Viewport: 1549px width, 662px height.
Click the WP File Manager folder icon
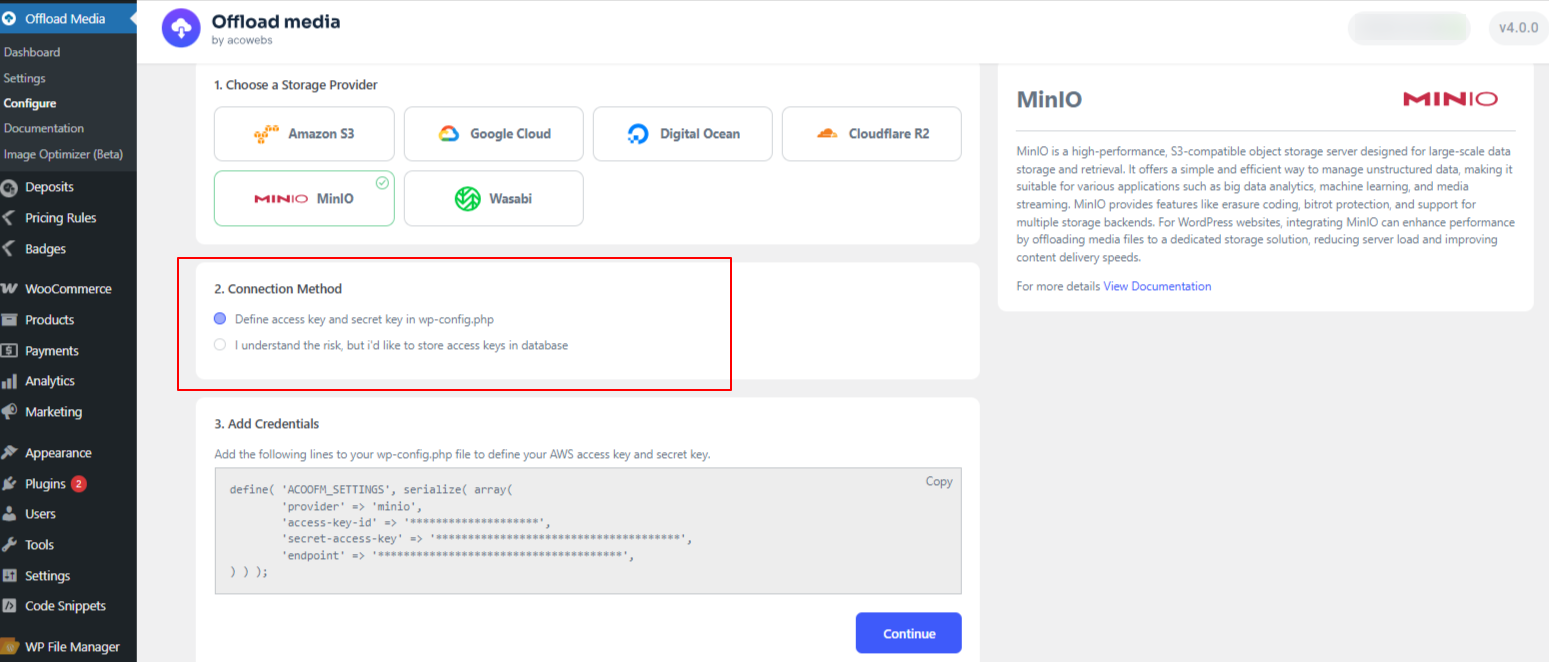[x=10, y=647]
